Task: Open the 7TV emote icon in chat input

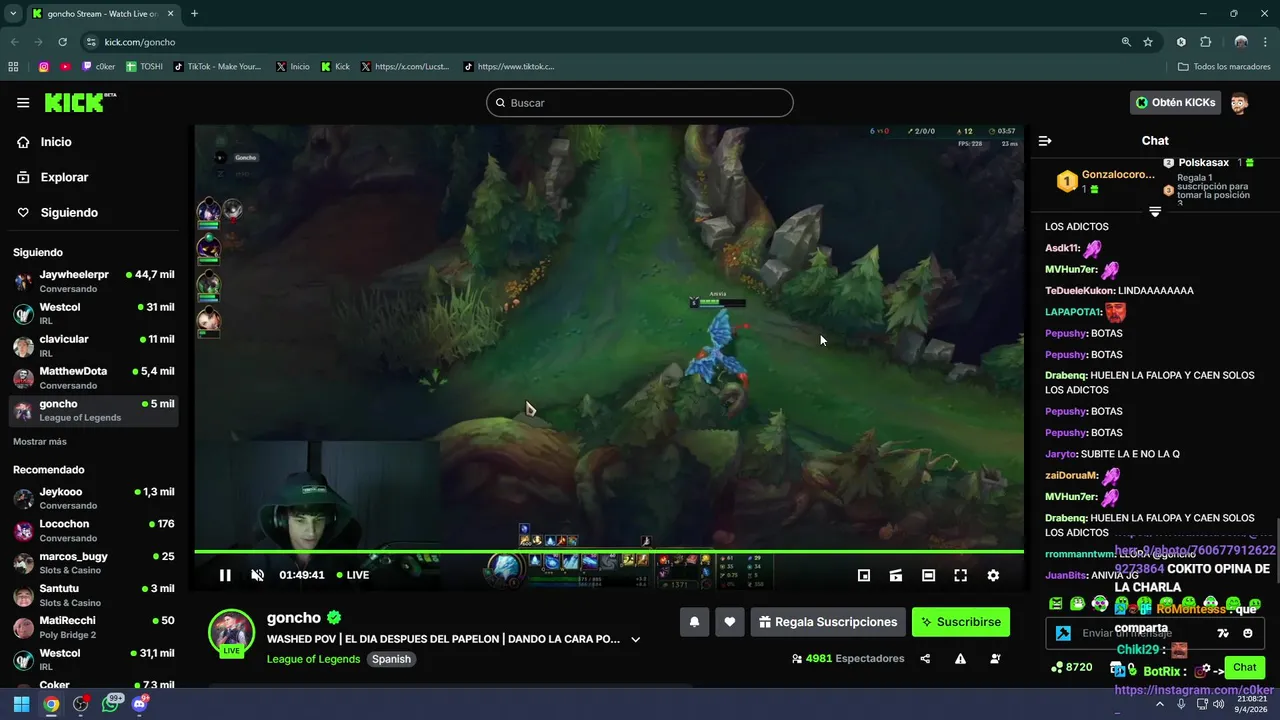Action: [x=1223, y=633]
